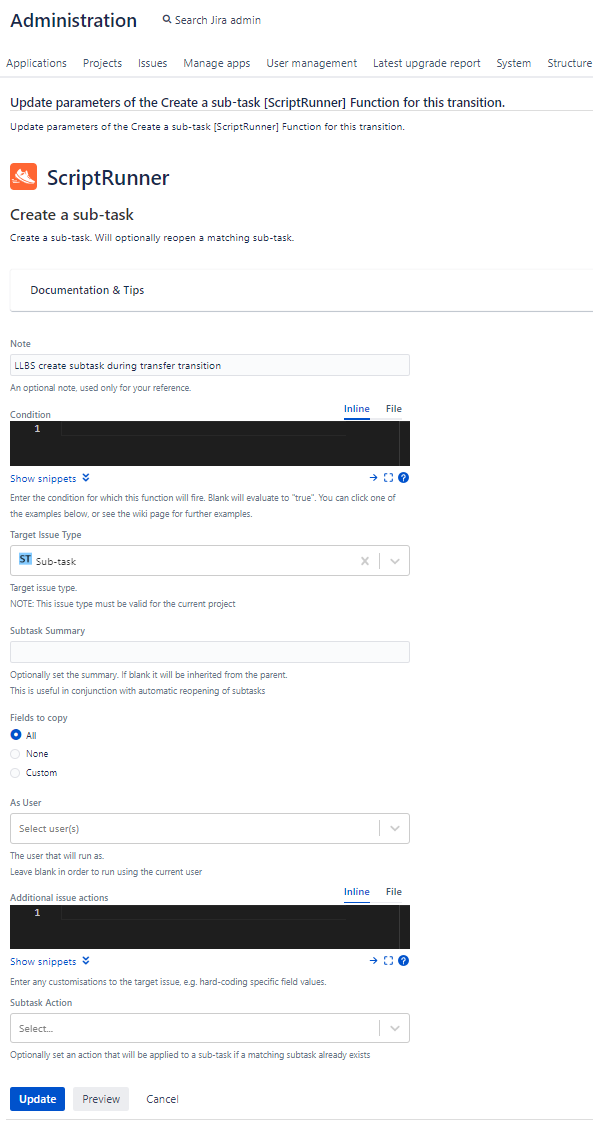Viewport: 593px width, 1130px height.
Task: Open the User management tab
Action: 311,63
